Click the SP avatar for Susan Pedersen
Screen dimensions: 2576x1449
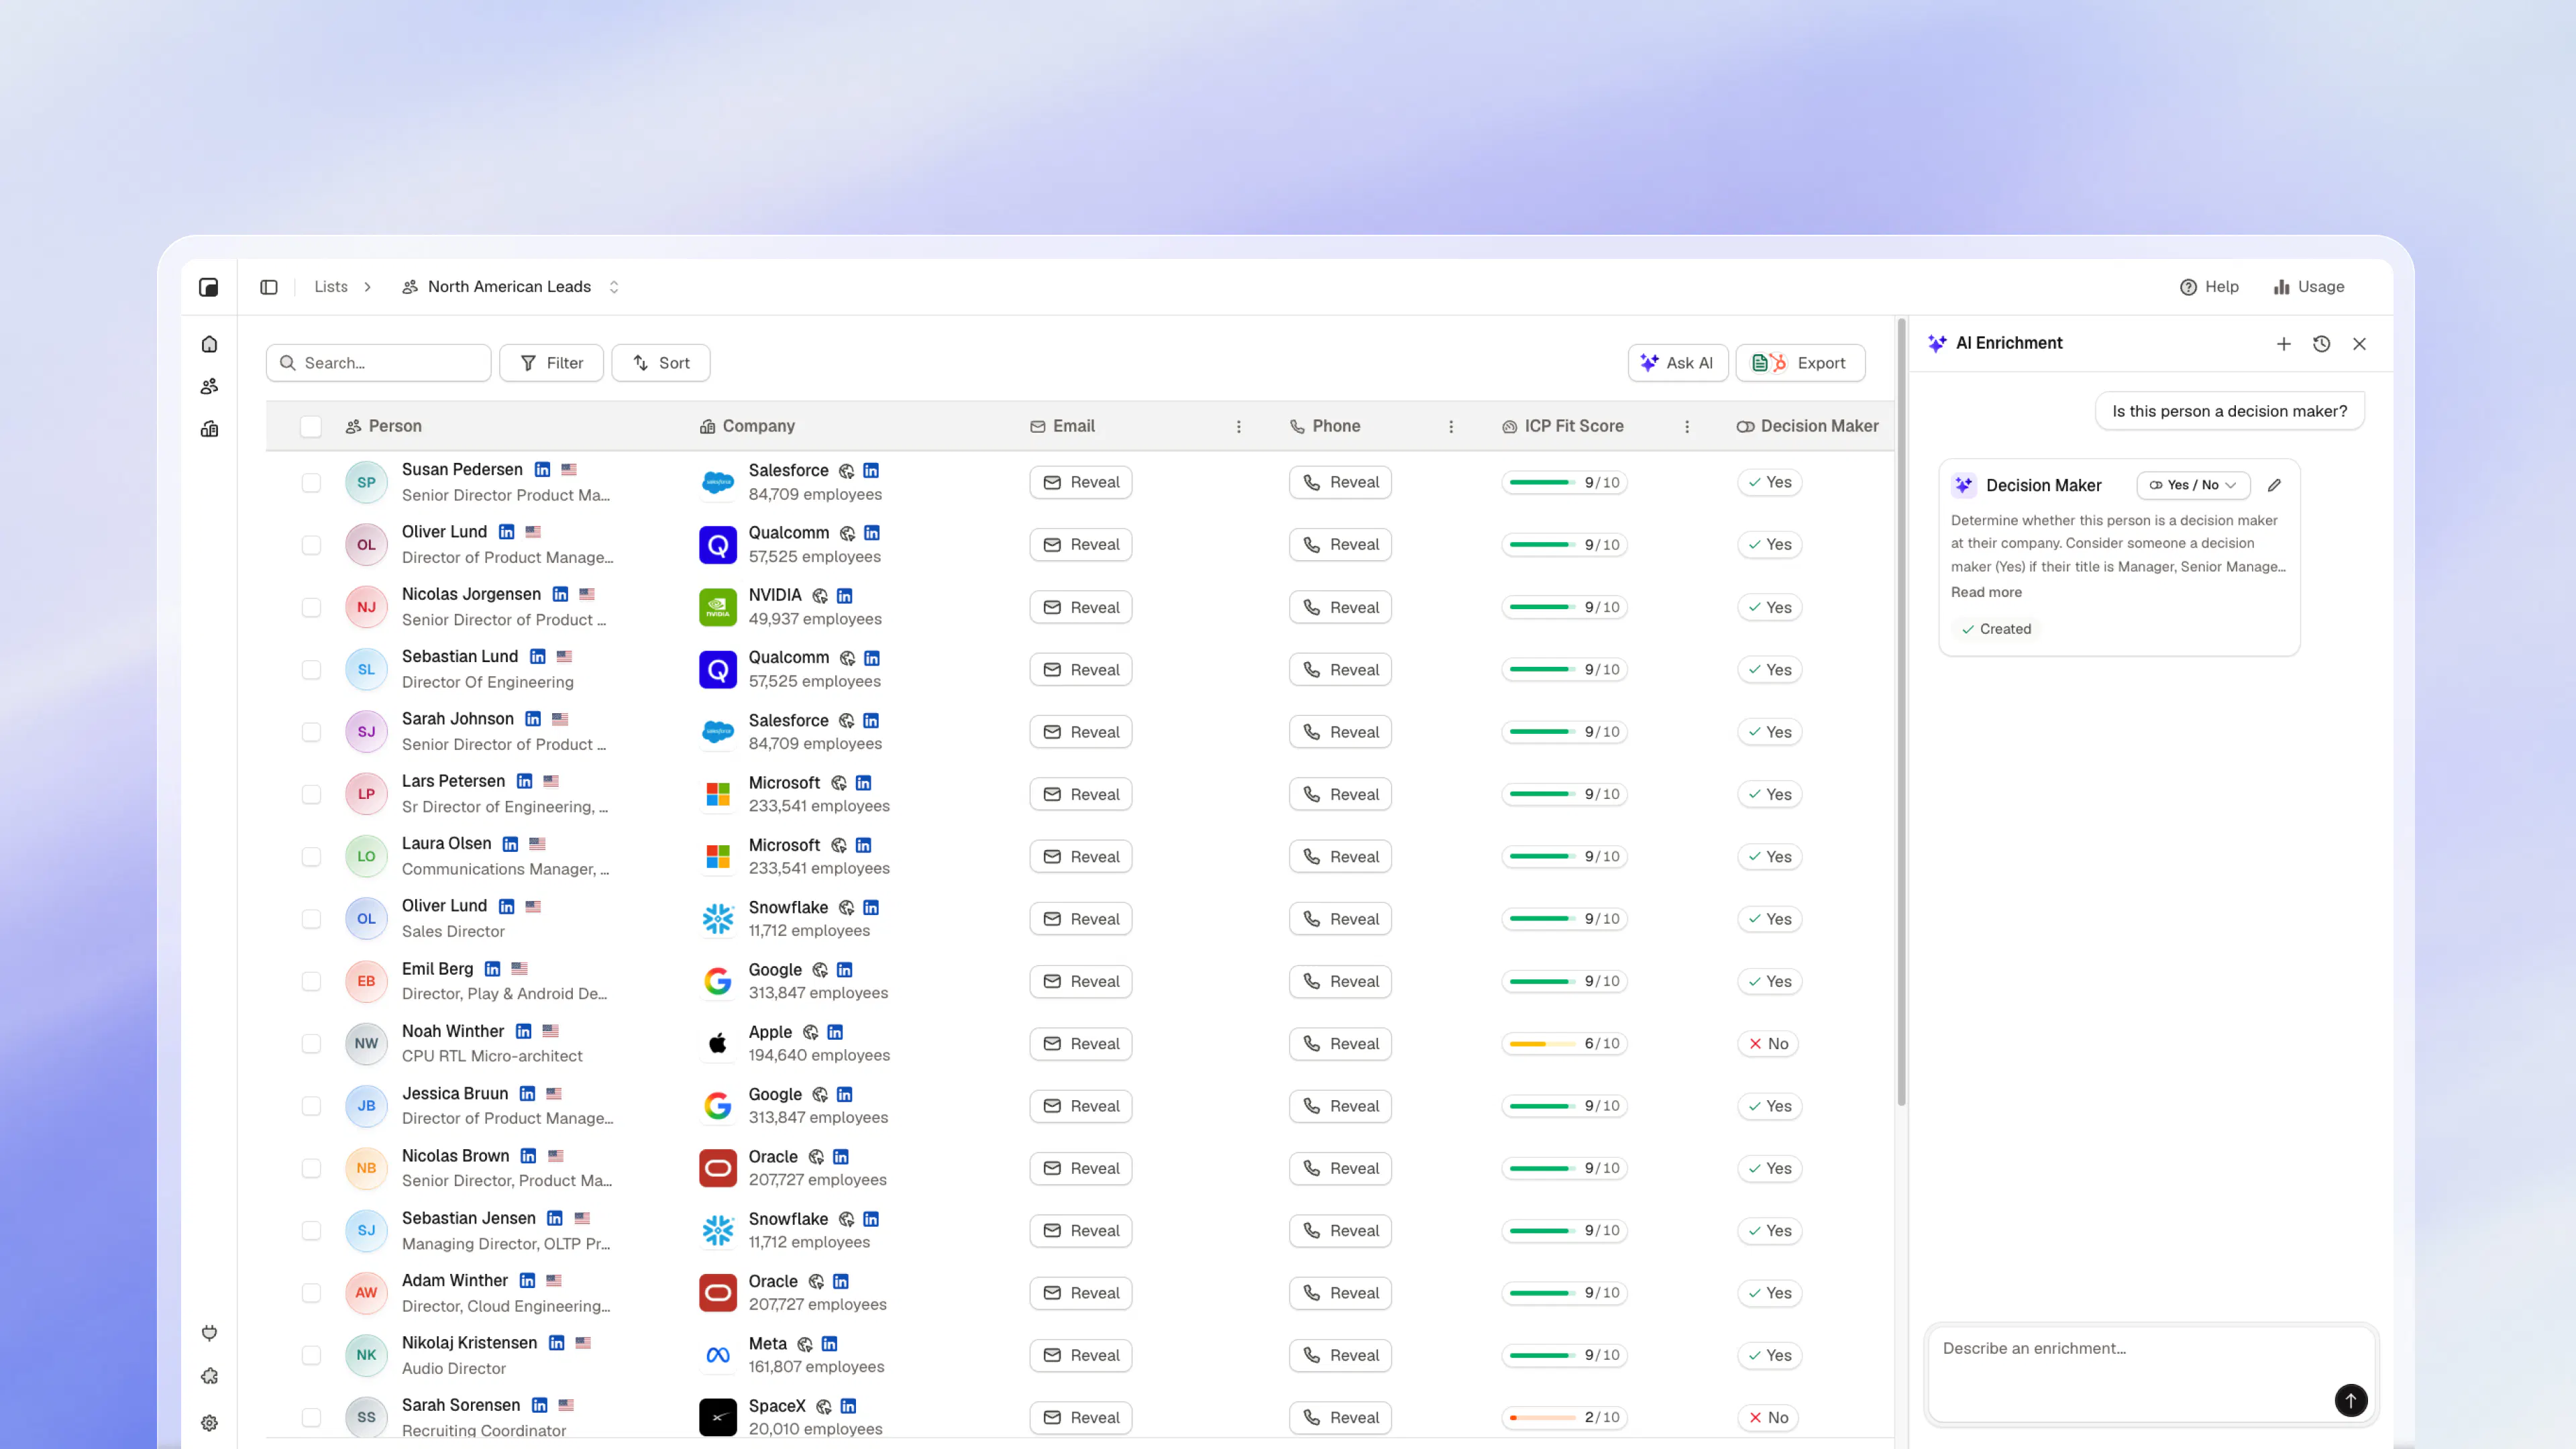tap(367, 483)
